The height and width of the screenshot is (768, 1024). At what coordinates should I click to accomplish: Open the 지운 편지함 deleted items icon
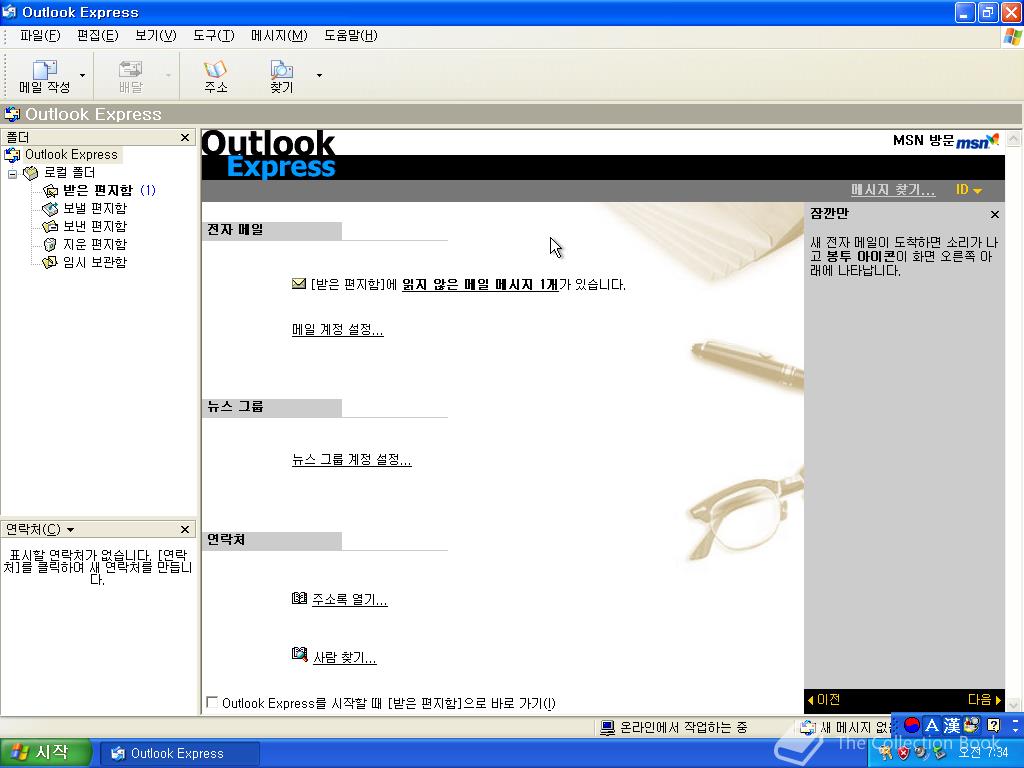coord(50,245)
